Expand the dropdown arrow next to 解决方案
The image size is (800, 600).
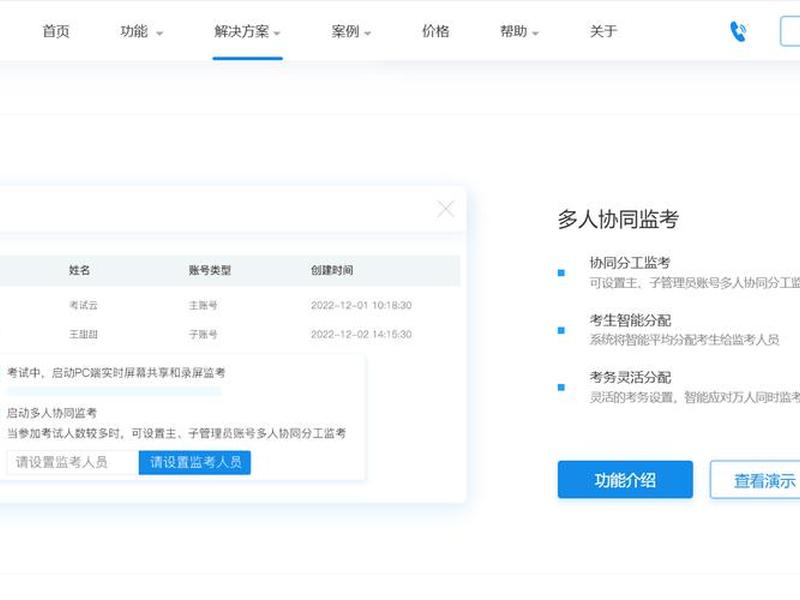pyautogui.click(x=277, y=34)
